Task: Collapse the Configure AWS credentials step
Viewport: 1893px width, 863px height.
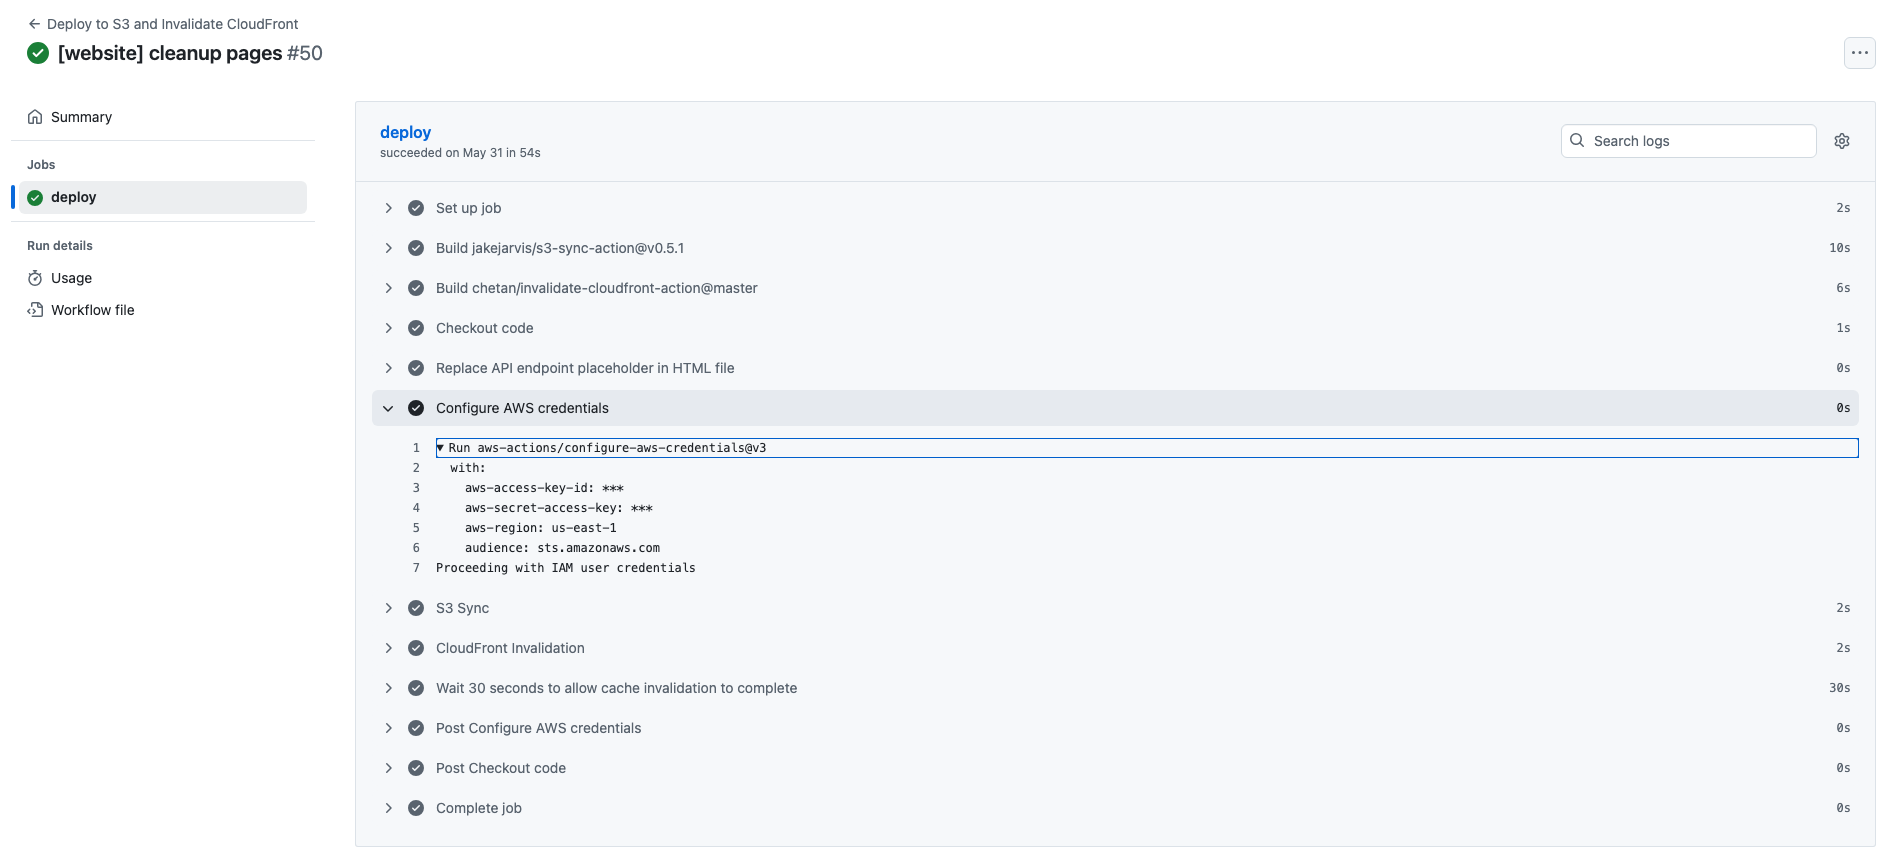Action: click(x=1115, y=408)
